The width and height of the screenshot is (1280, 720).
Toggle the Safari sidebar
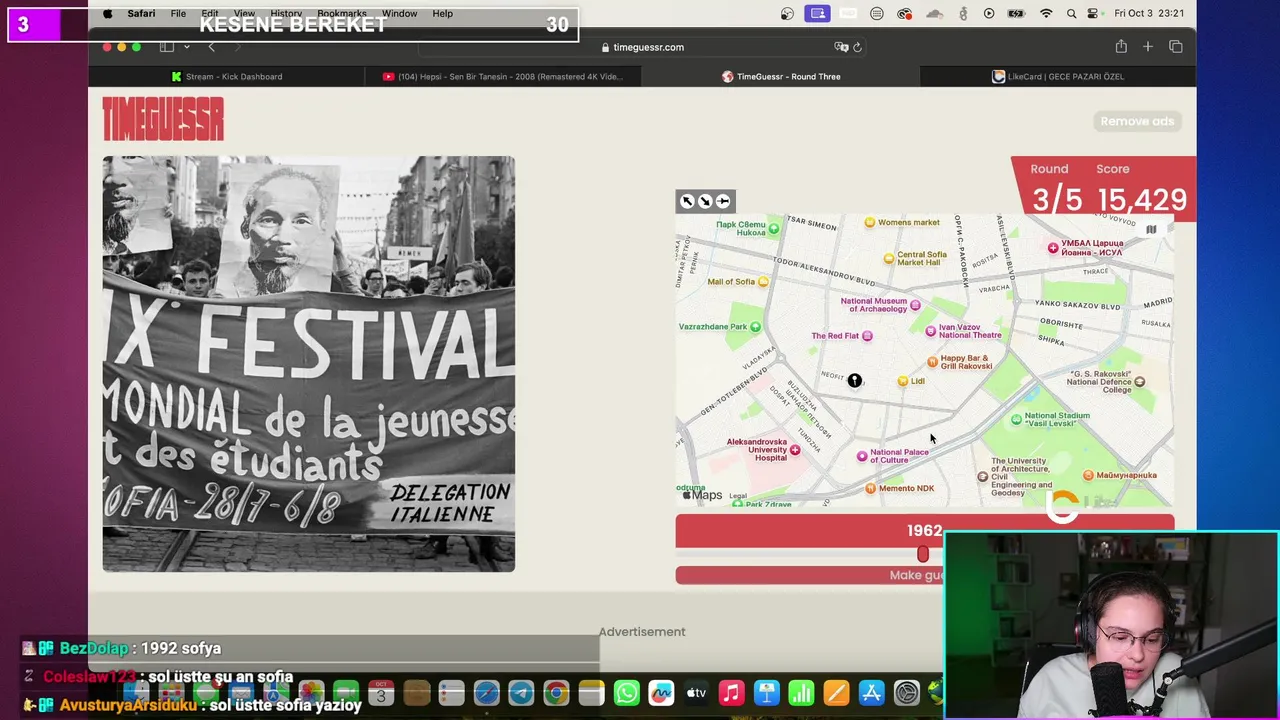(x=167, y=47)
